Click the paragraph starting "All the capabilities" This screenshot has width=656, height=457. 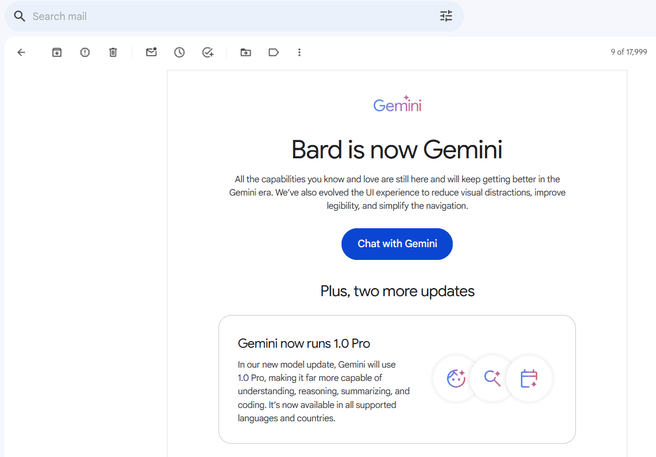click(397, 193)
